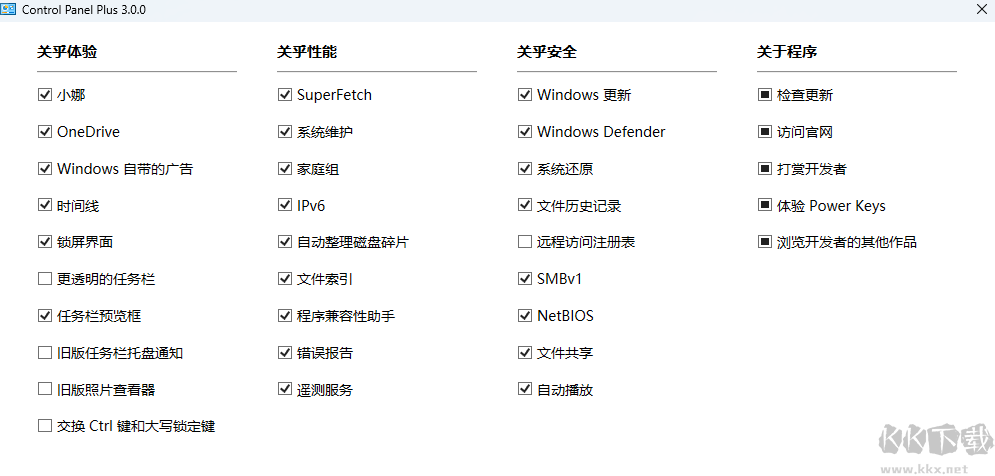Viewport: 995px width, 476px height.
Task: Enable 旧版照片查看器 checkbox
Action: [x=44, y=389]
